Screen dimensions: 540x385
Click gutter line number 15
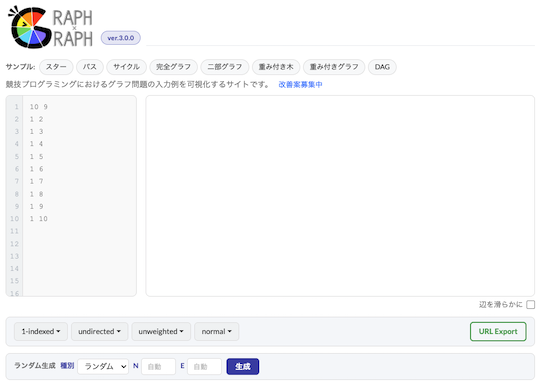coord(14,281)
